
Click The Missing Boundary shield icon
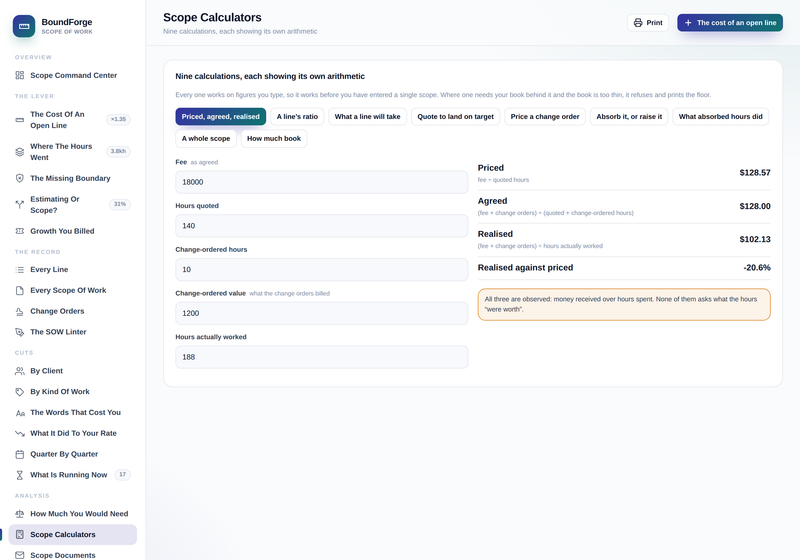pos(19,178)
